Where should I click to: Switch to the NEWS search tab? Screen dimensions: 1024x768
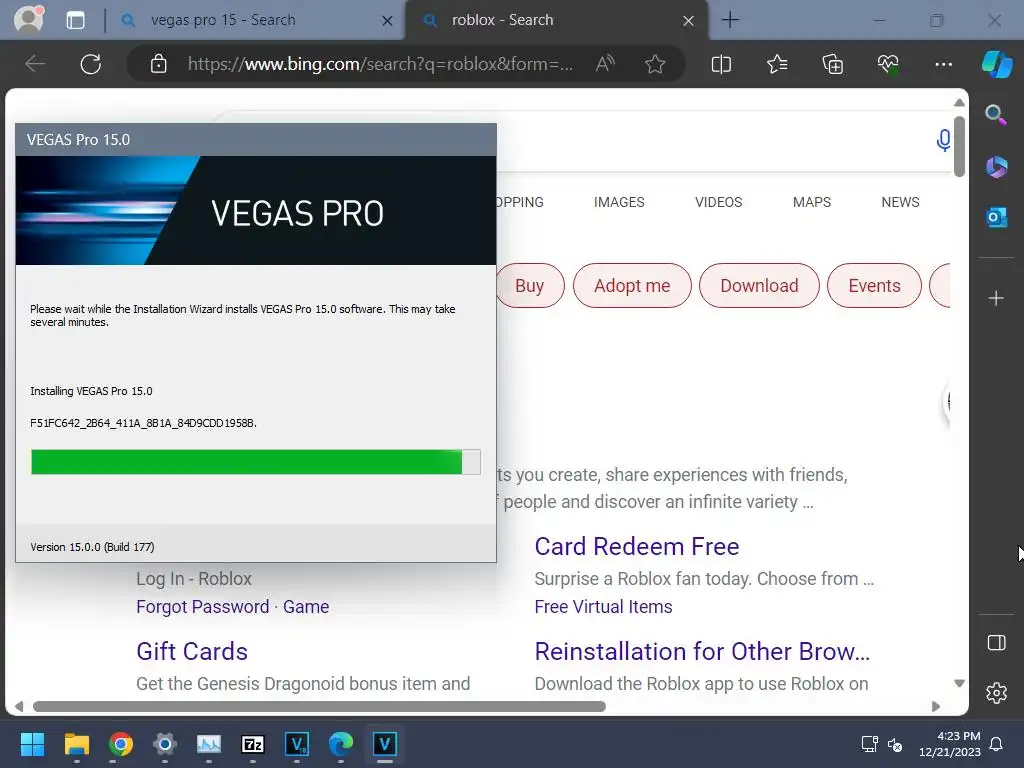[900, 202]
